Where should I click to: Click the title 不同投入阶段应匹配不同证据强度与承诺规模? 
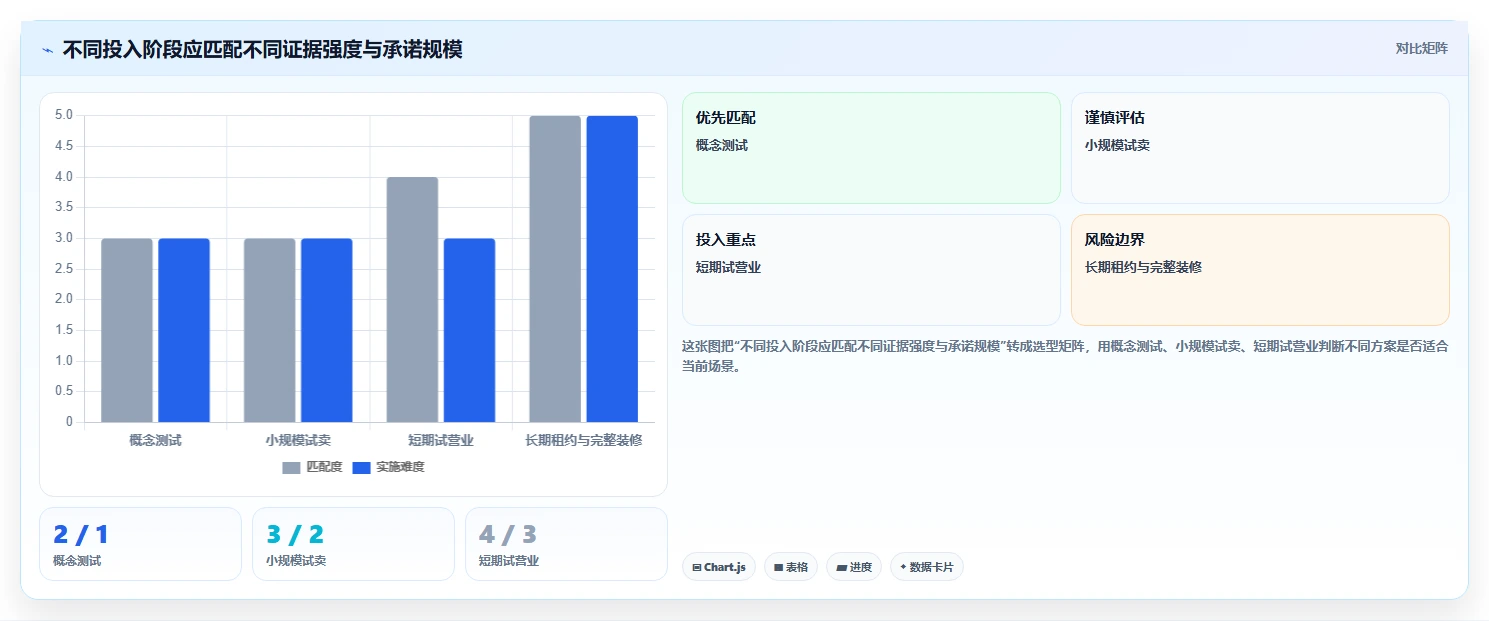click(262, 49)
